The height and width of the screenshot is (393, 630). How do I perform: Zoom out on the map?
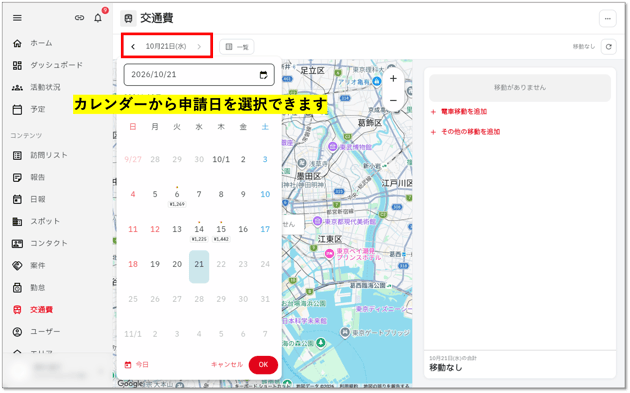[393, 100]
